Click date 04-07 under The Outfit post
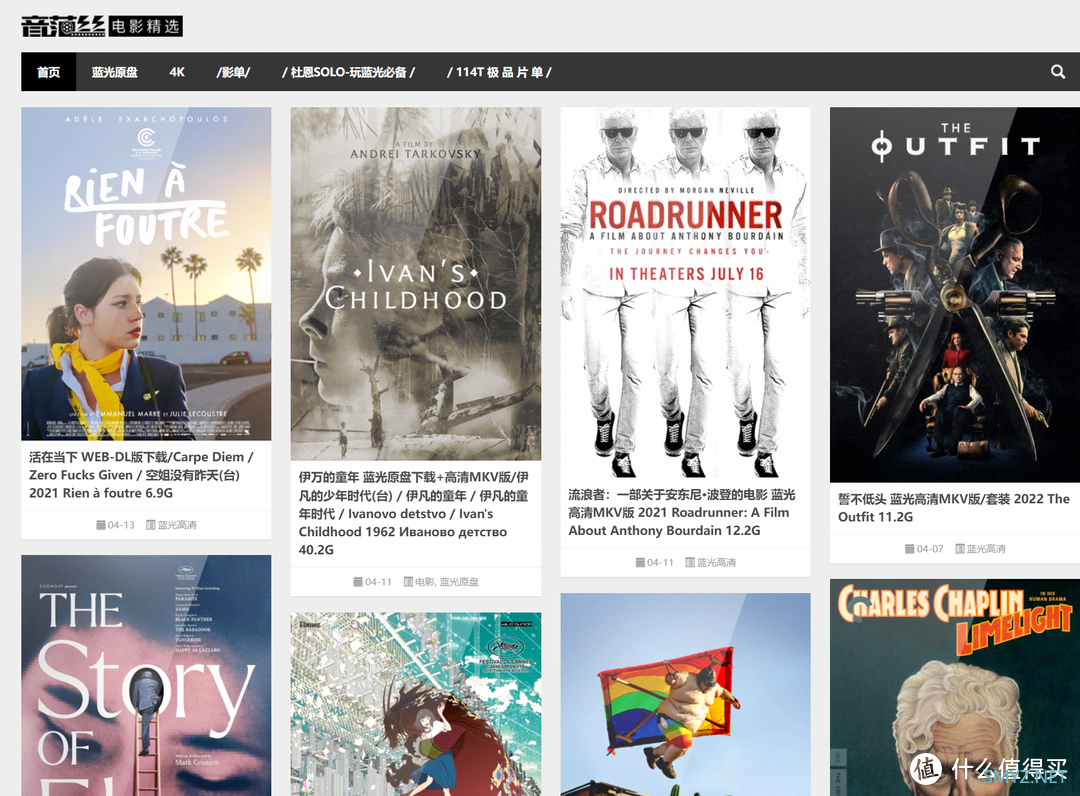Viewport: 1080px width, 796px height. (930, 549)
